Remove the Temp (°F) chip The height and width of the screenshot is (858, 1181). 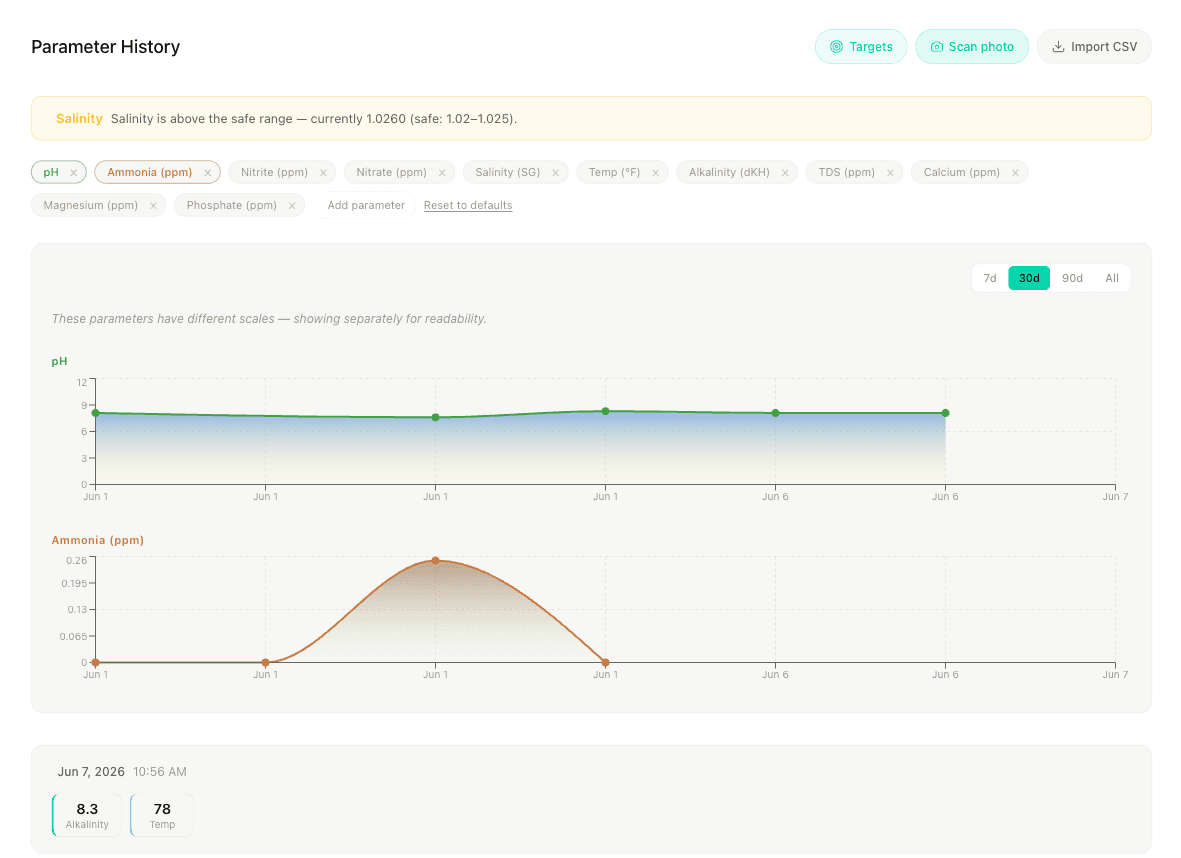(655, 173)
